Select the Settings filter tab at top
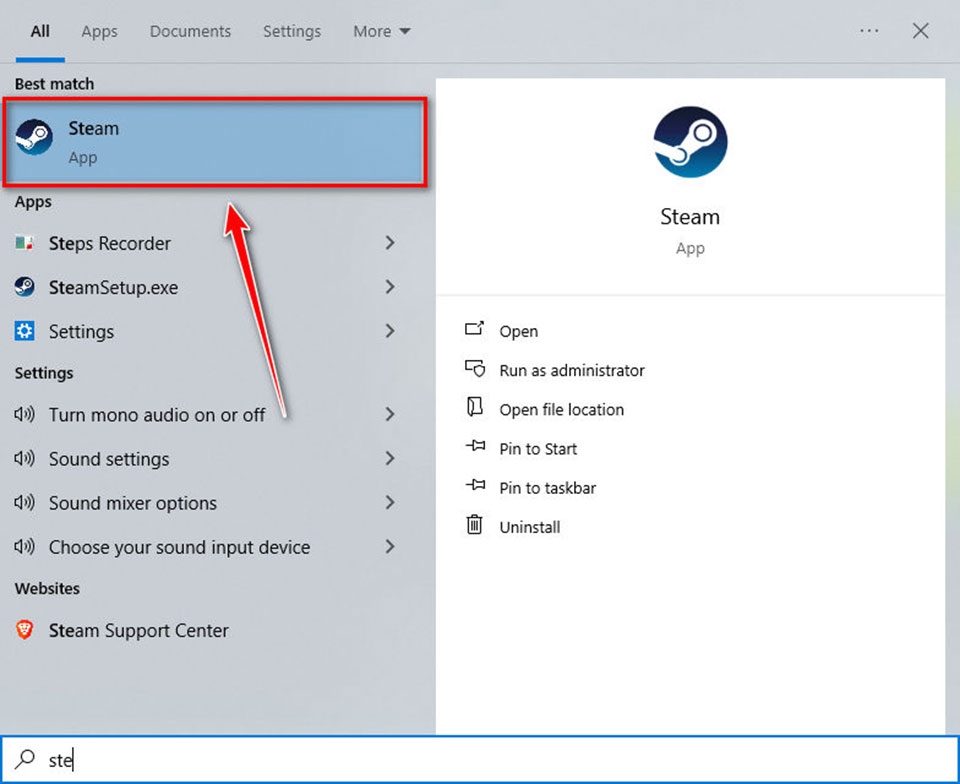This screenshot has height=784, width=960. (x=292, y=32)
